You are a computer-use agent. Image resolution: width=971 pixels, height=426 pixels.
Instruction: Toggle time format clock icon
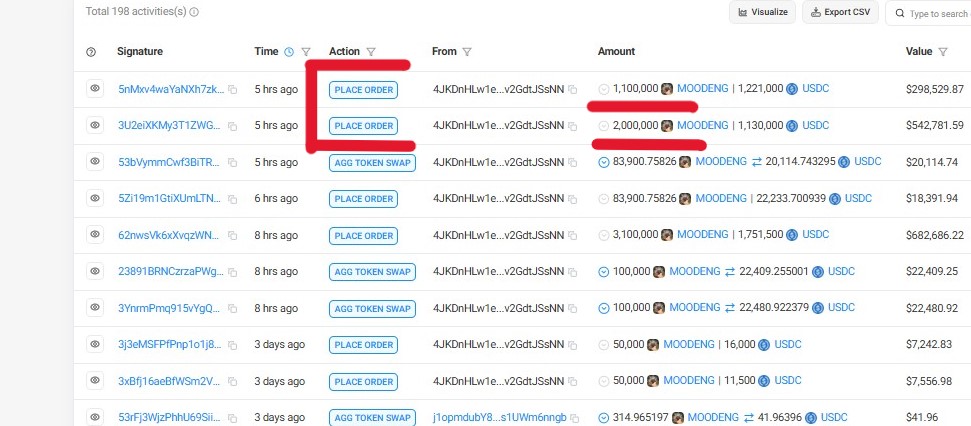[x=289, y=52]
